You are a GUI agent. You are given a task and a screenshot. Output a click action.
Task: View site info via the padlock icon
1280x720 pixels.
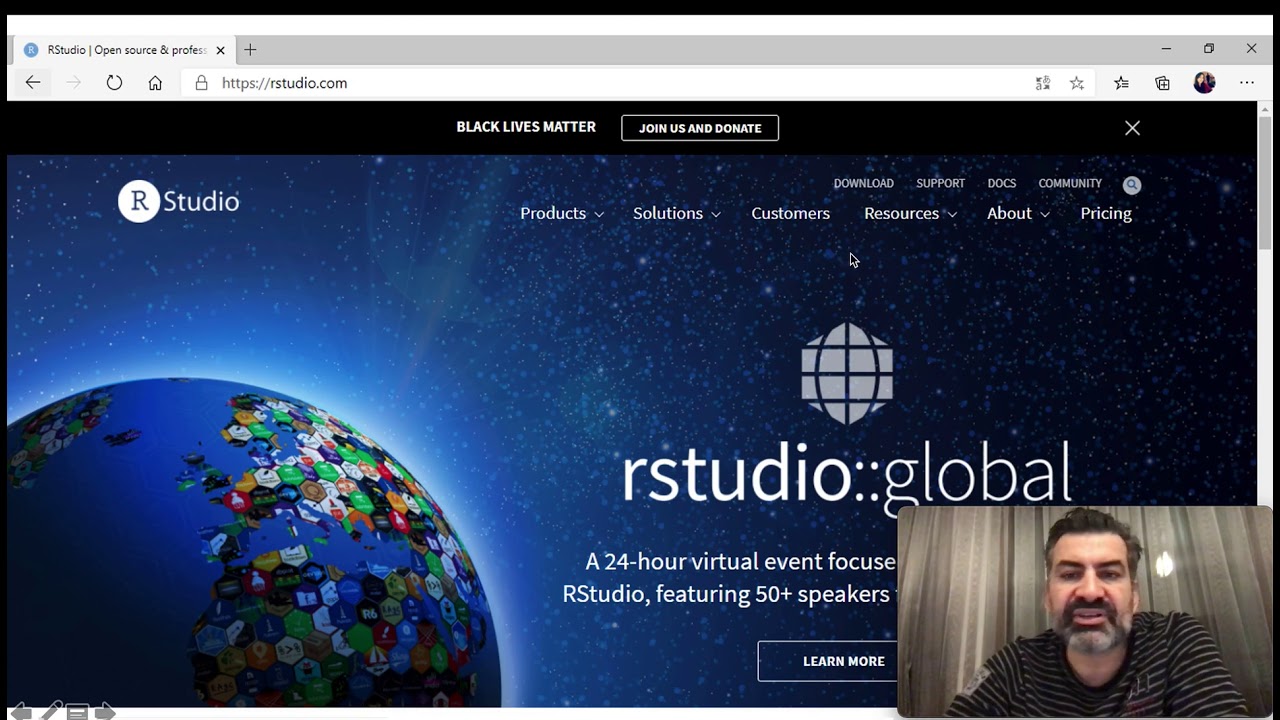coord(201,83)
